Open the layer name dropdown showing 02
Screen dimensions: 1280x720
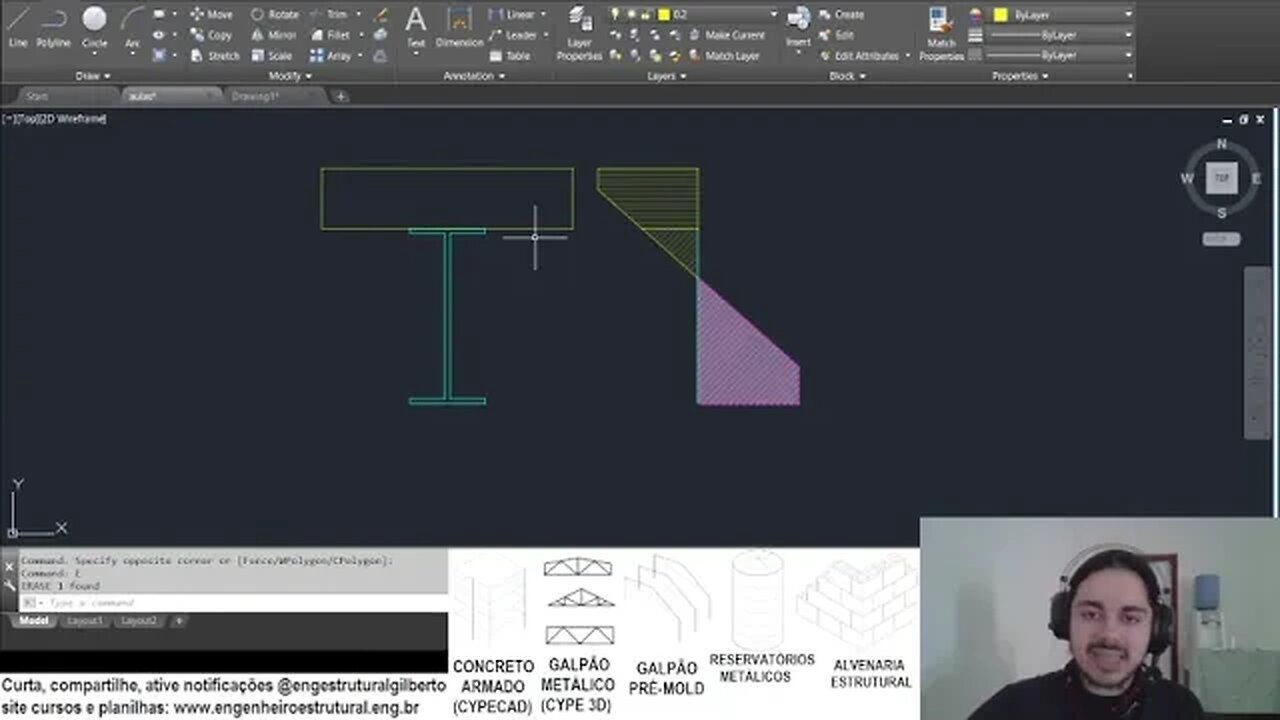click(x=694, y=14)
